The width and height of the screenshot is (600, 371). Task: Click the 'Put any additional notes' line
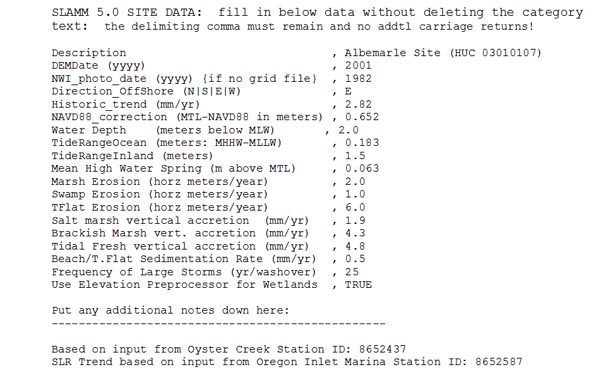pyautogui.click(x=171, y=311)
